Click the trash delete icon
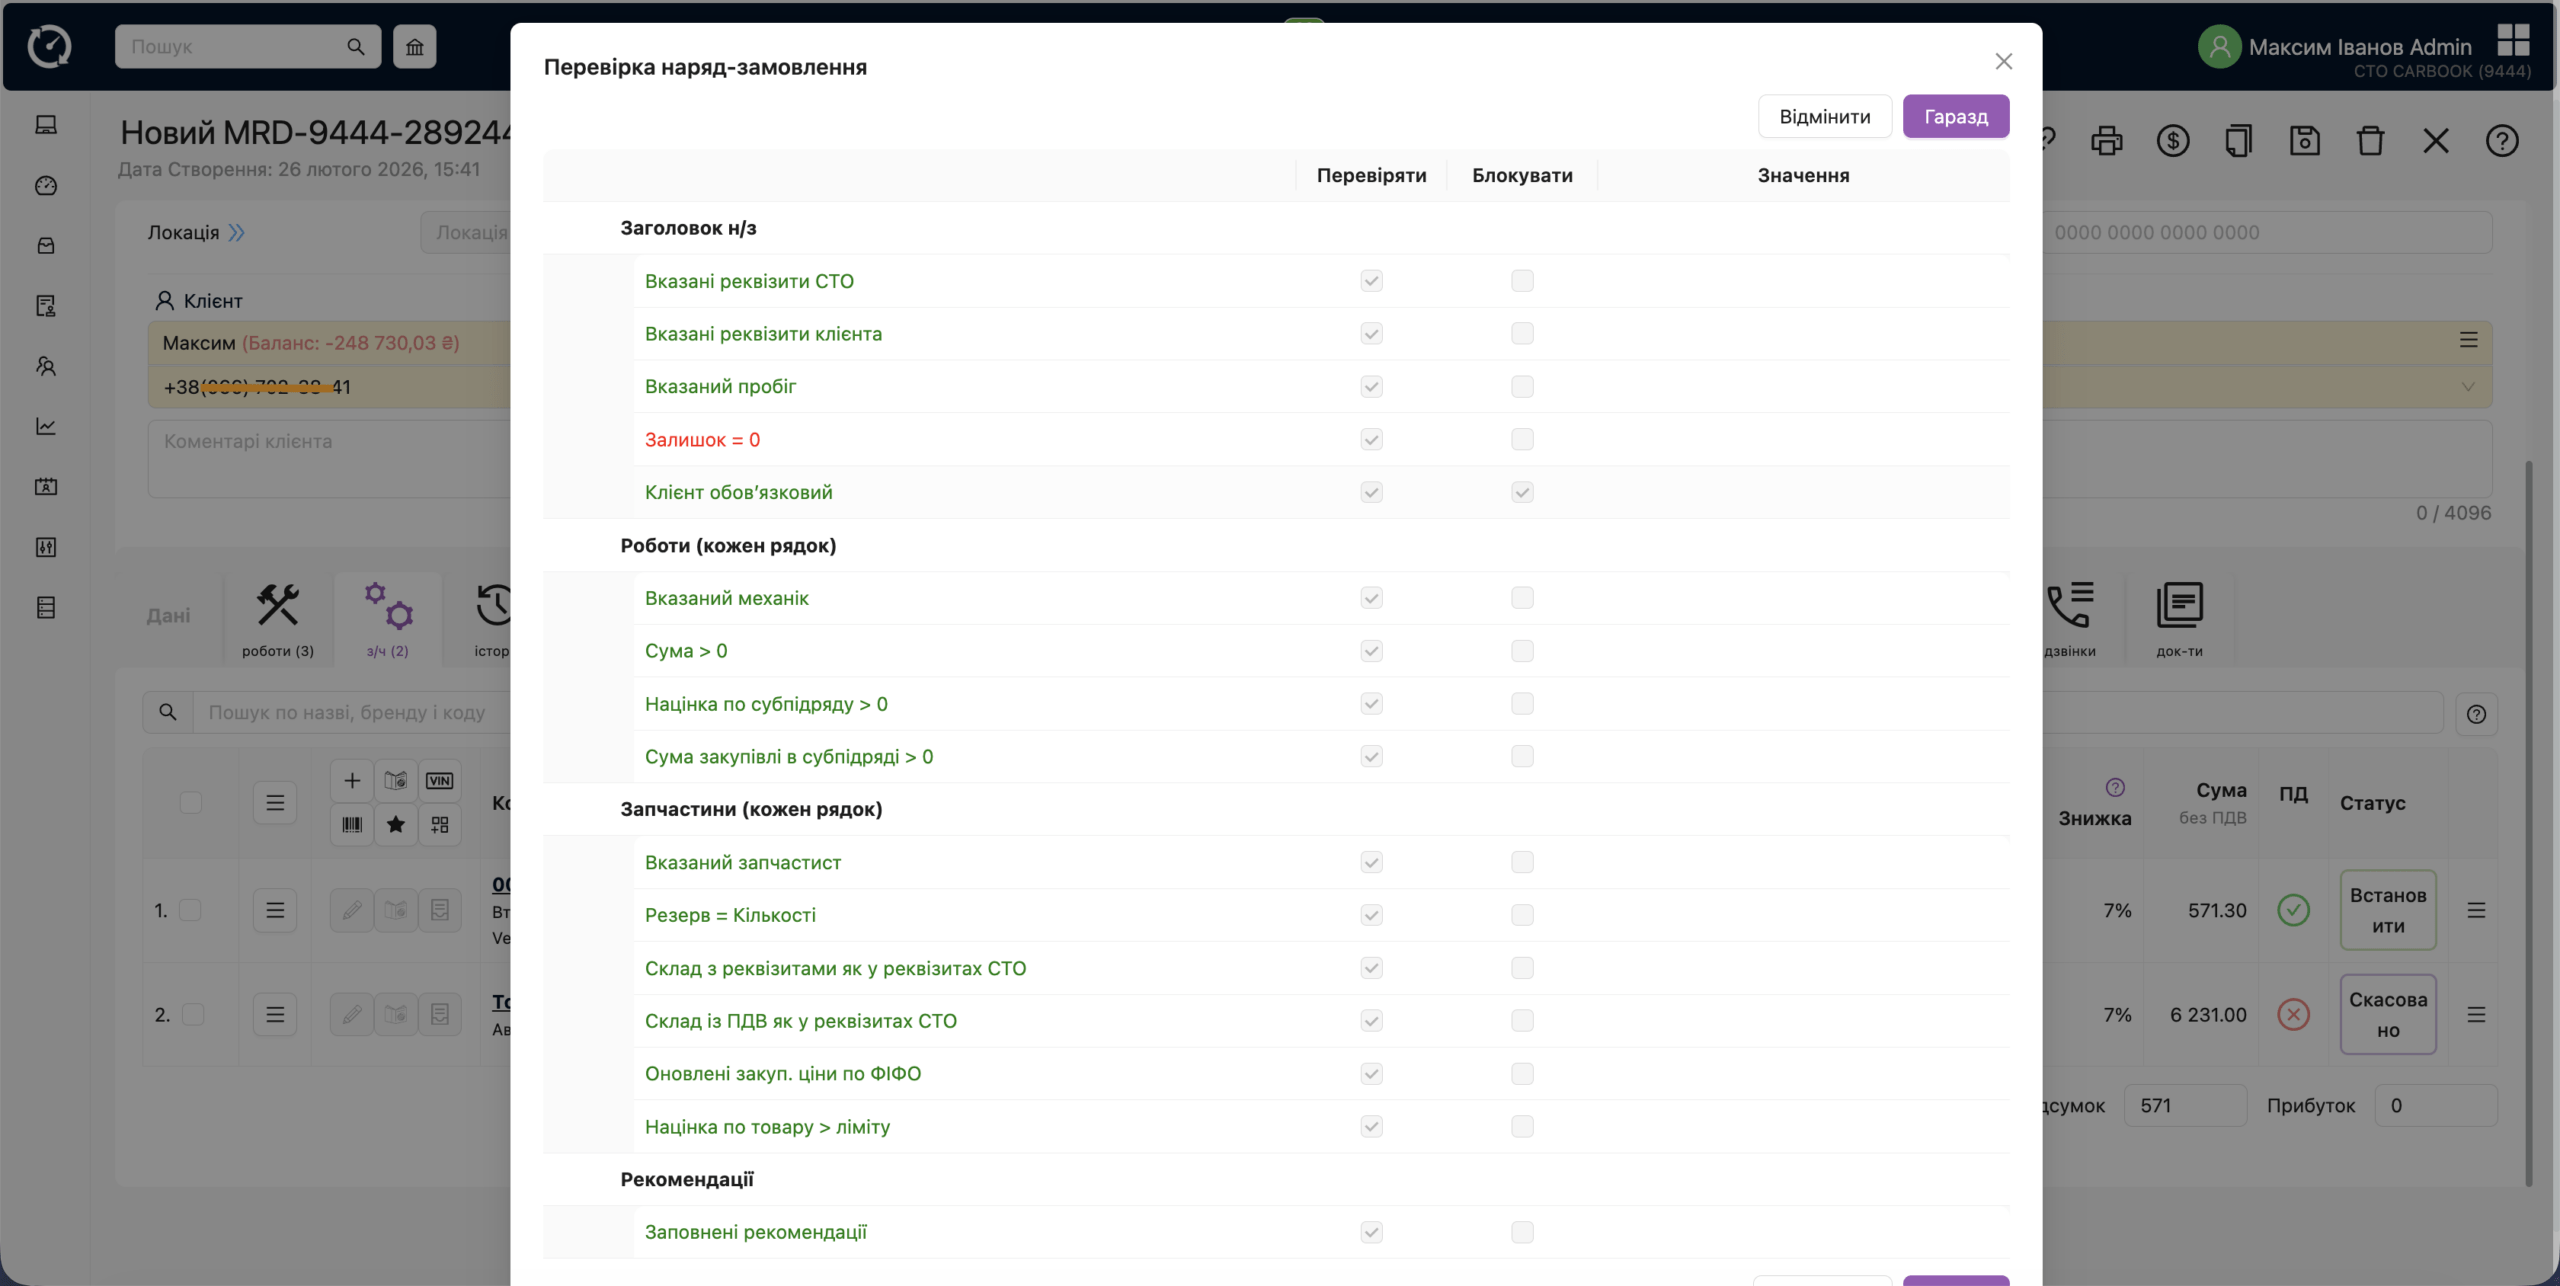Screen dimensions: 2560x1286 coord(2370,141)
